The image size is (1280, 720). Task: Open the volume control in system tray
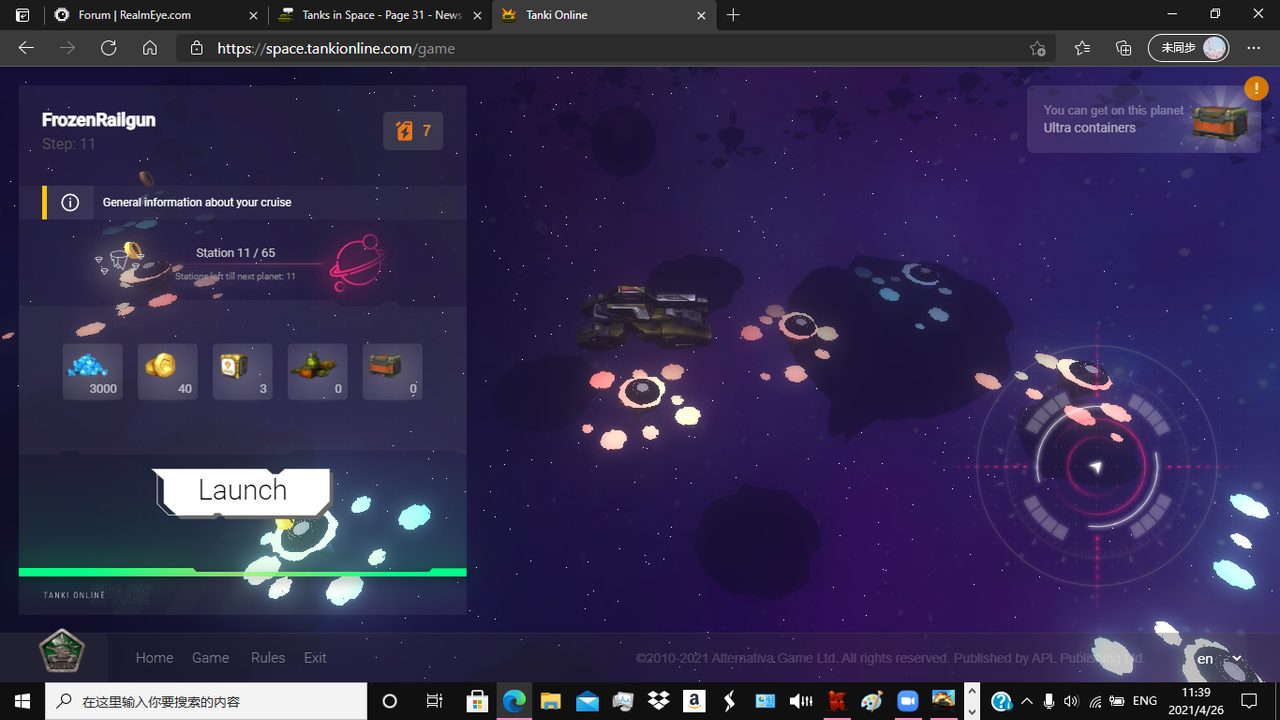(1071, 701)
